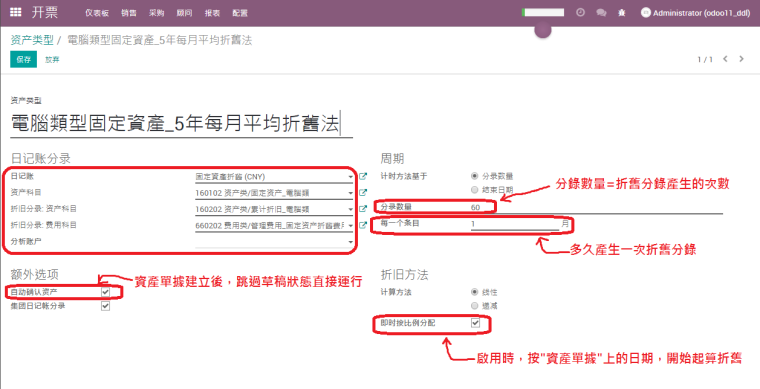Click the asset type name input field
This screenshot has height=389, width=760.
click(181, 124)
